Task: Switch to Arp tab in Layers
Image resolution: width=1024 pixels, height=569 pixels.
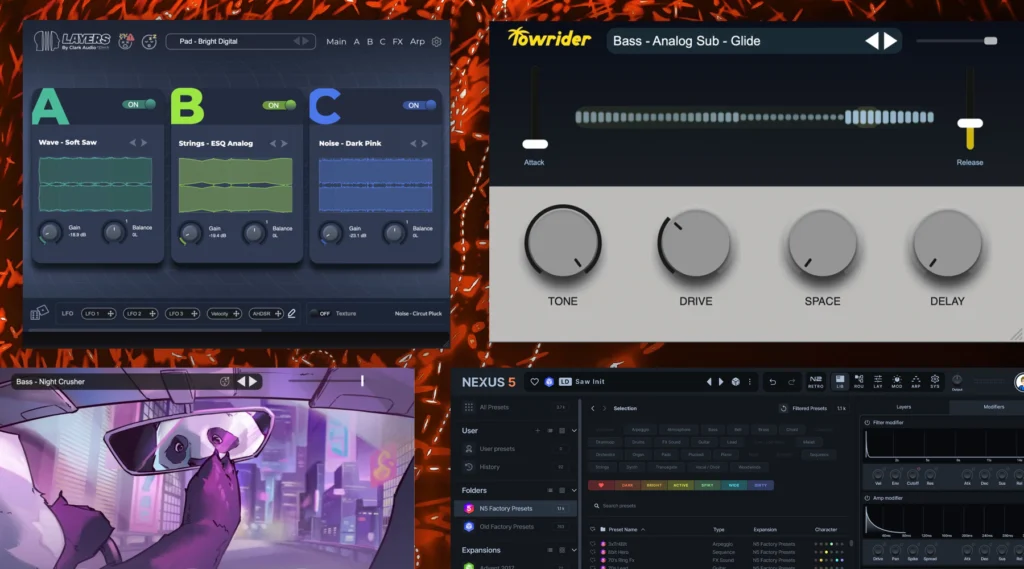Action: click(417, 42)
